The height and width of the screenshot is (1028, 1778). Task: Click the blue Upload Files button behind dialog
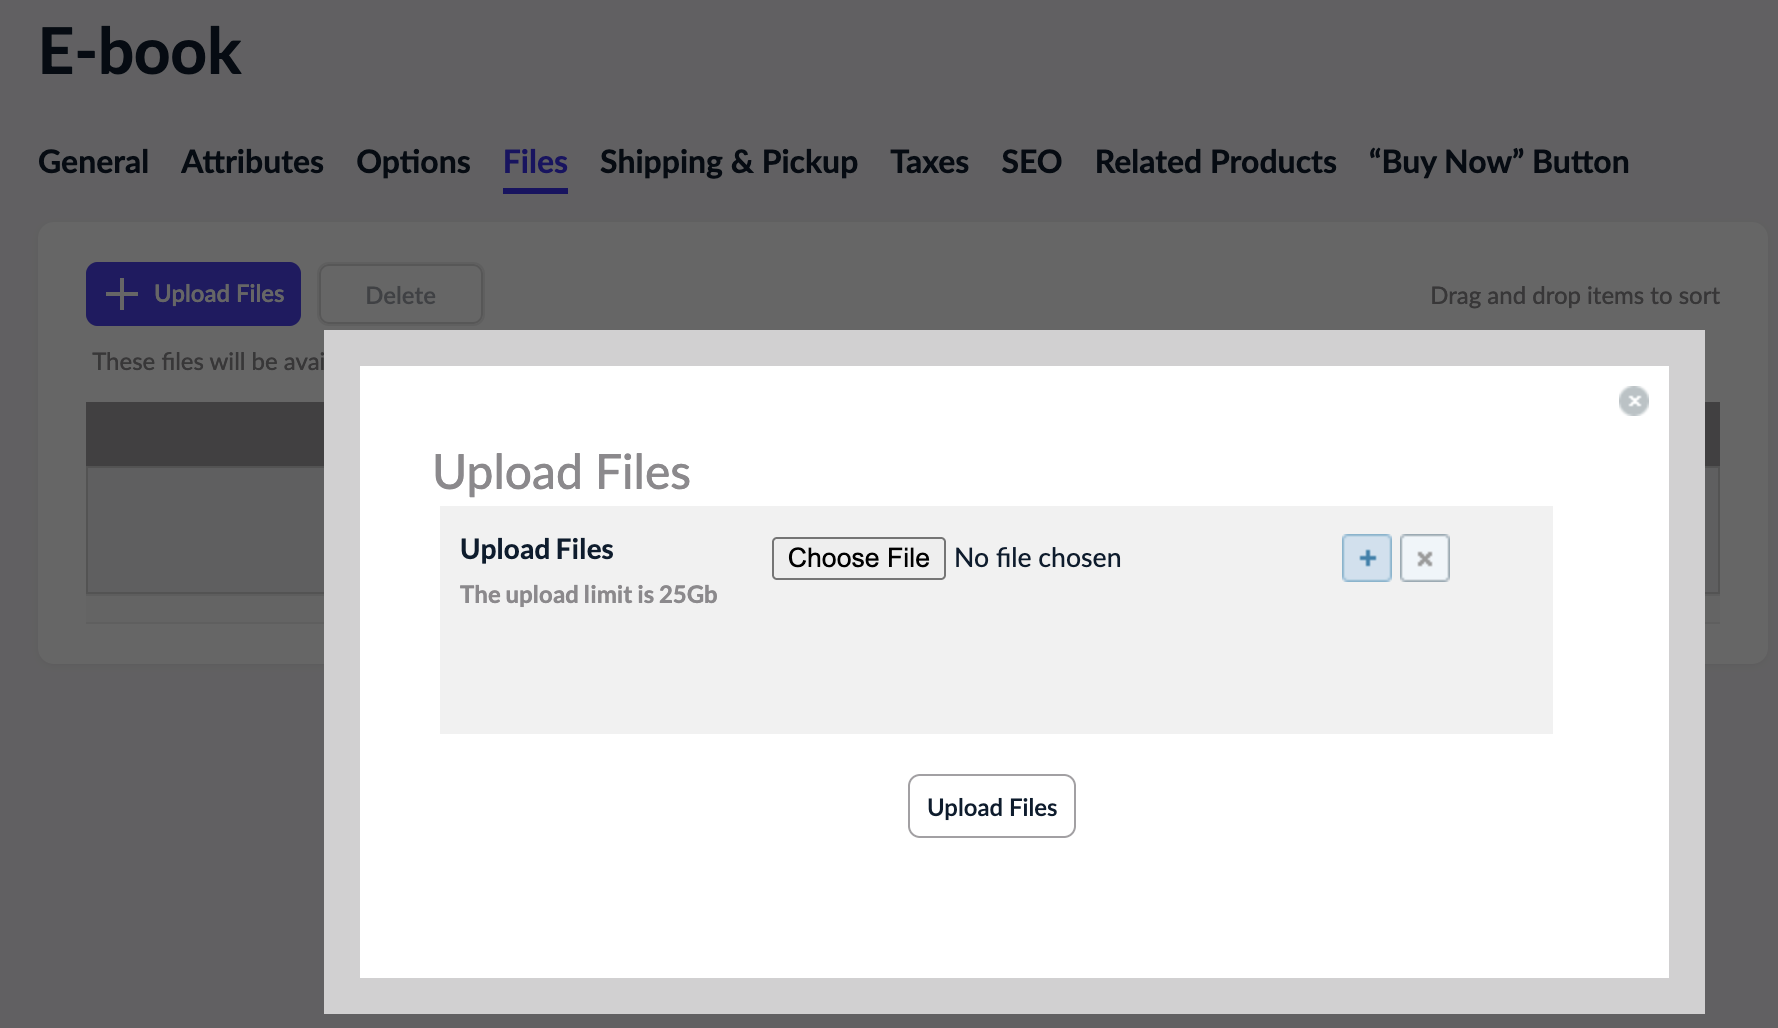pyautogui.click(x=193, y=294)
